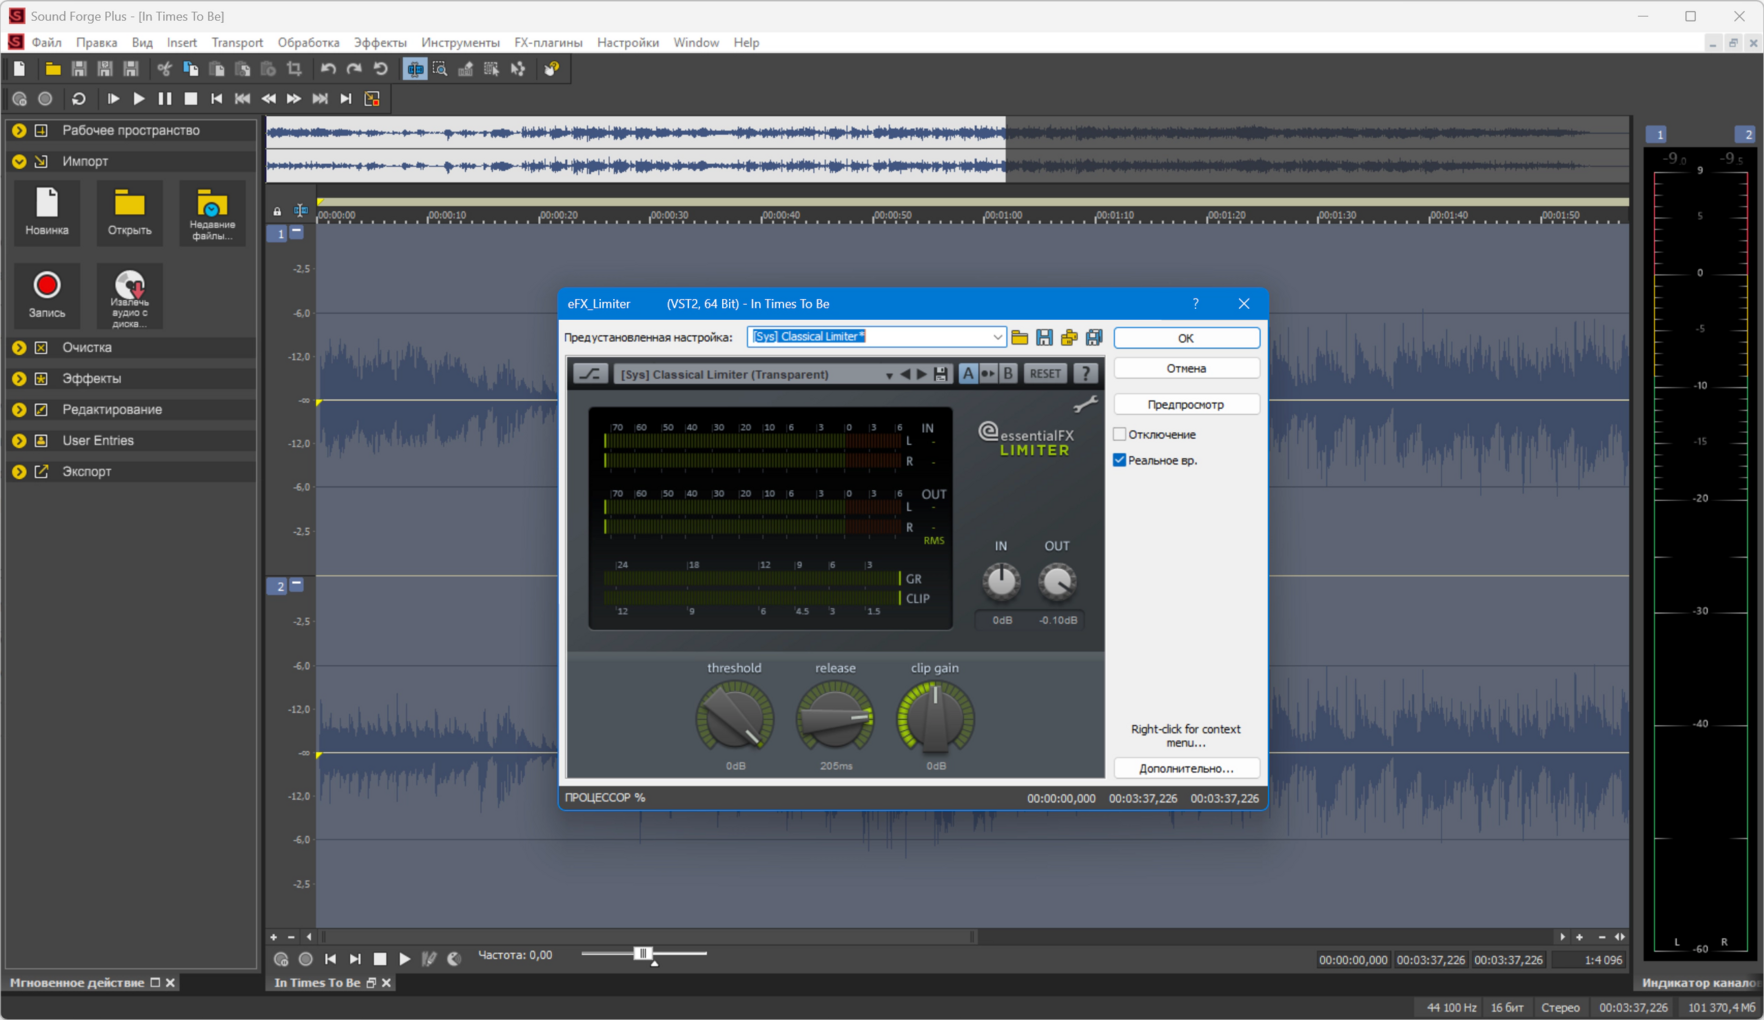Image resolution: width=1764 pixels, height=1020 pixels.
Task: Open the Обработка menu
Action: coord(308,43)
